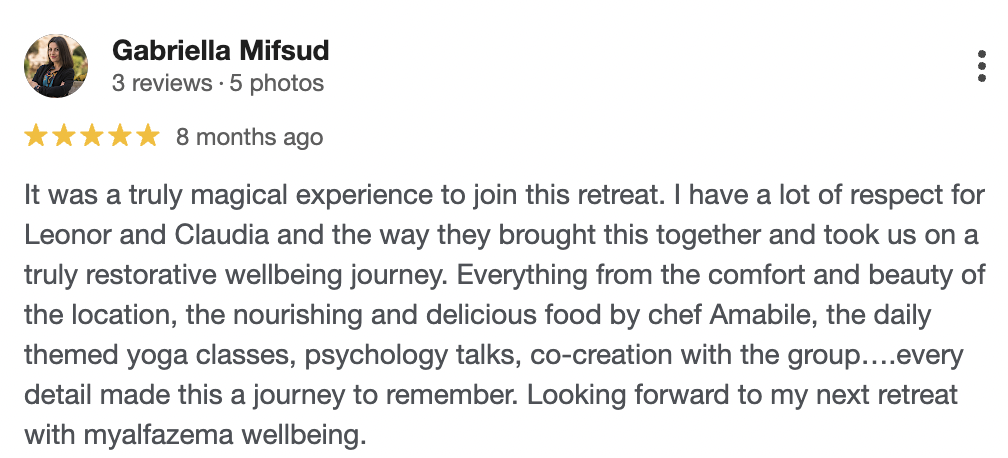
Task: Click the fifth gold rating star
Action: [148, 136]
